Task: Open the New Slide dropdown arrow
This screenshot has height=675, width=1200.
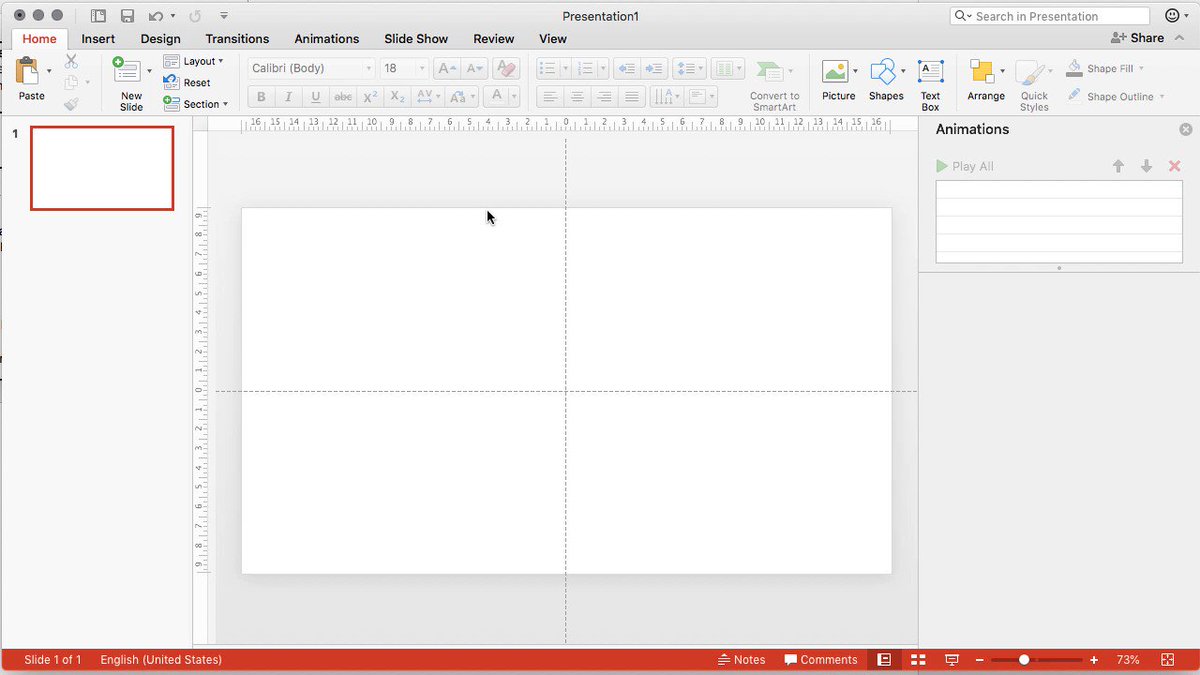Action: coord(150,71)
